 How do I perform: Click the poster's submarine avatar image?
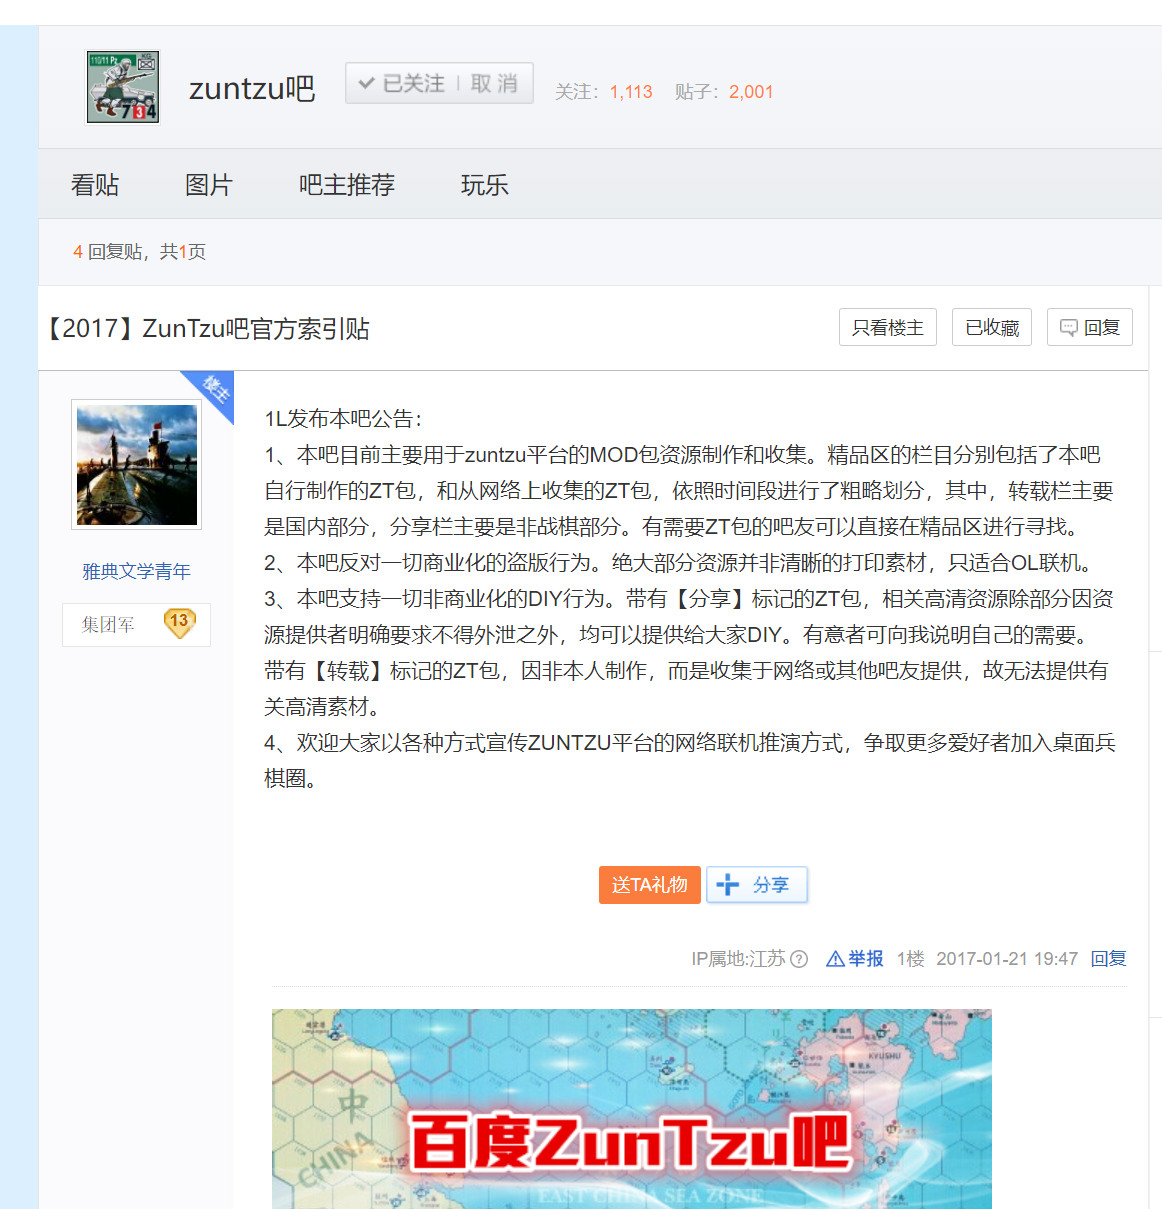(x=135, y=464)
